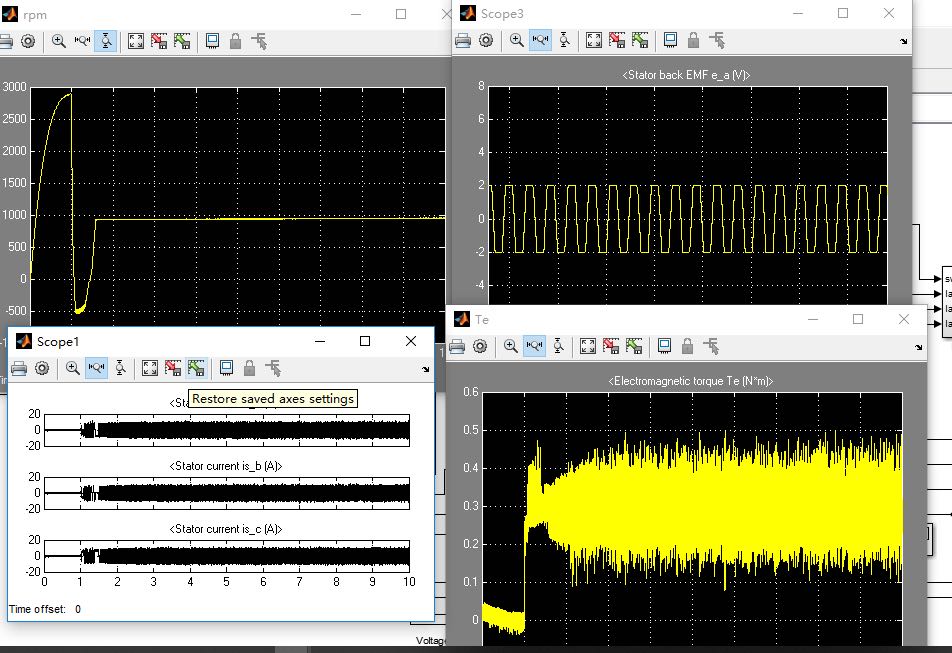952x653 pixels.
Task: Click Print icon in Scope3 toolbar
Action: [x=463, y=40]
